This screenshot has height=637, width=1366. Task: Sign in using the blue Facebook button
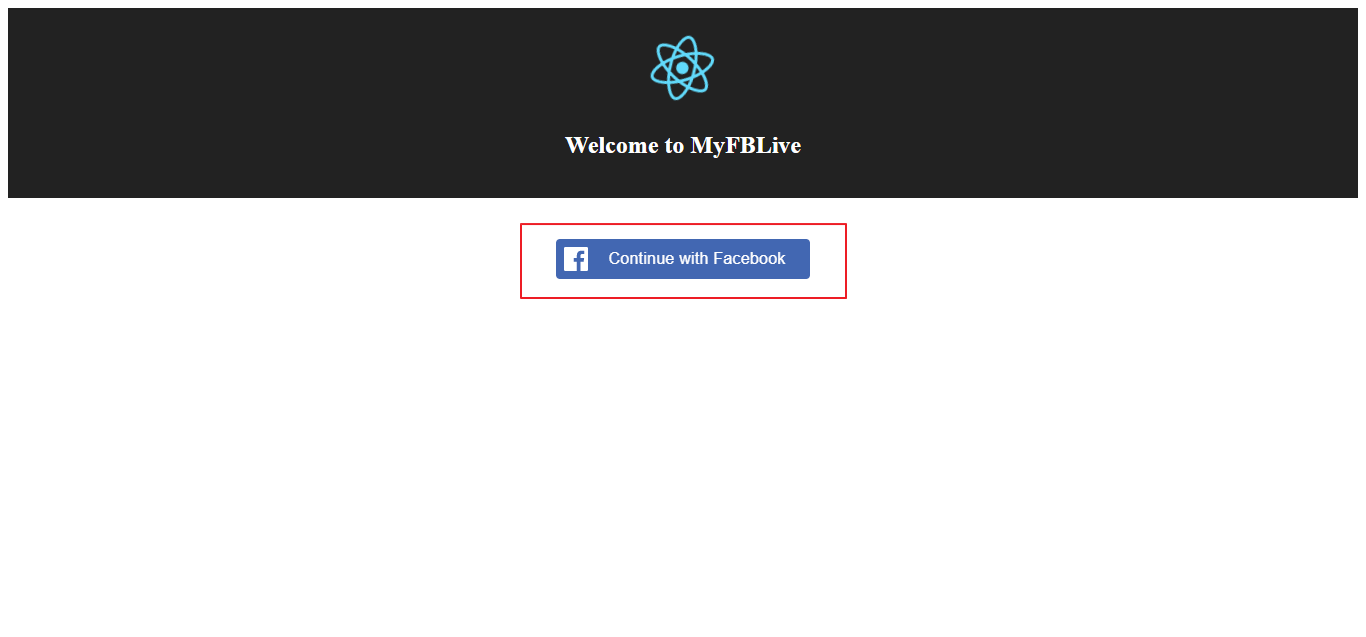coord(683,259)
